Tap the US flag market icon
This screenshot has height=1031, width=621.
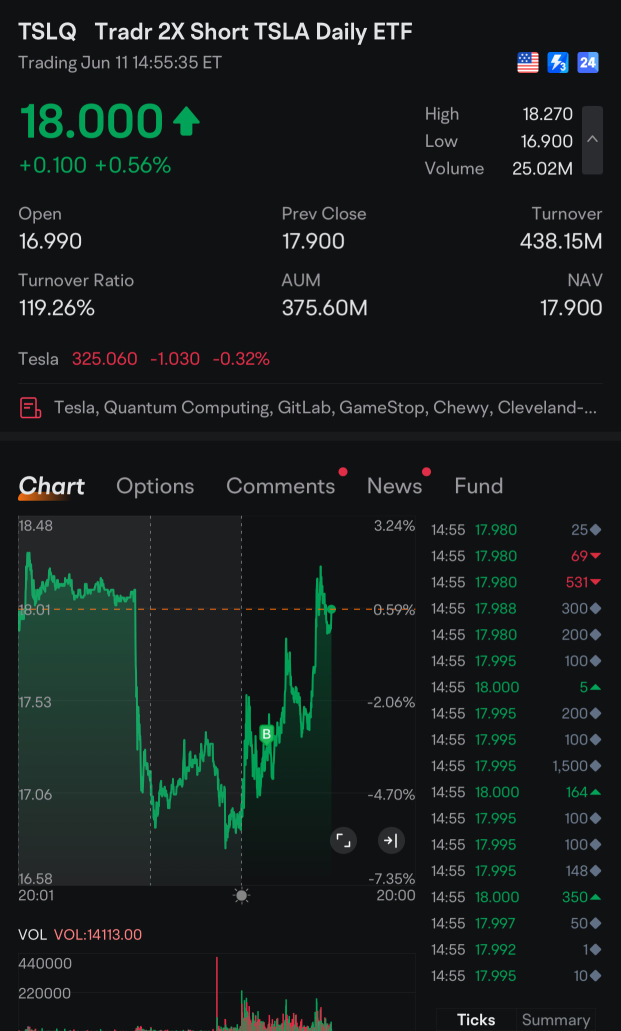click(x=528, y=63)
